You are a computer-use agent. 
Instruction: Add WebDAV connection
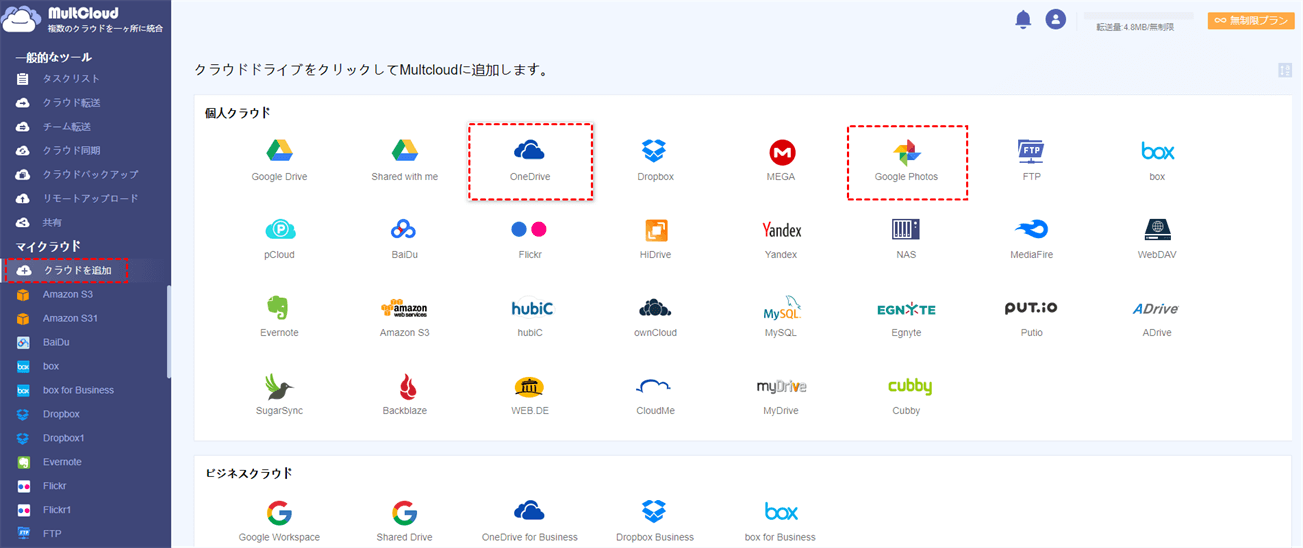(x=1157, y=238)
